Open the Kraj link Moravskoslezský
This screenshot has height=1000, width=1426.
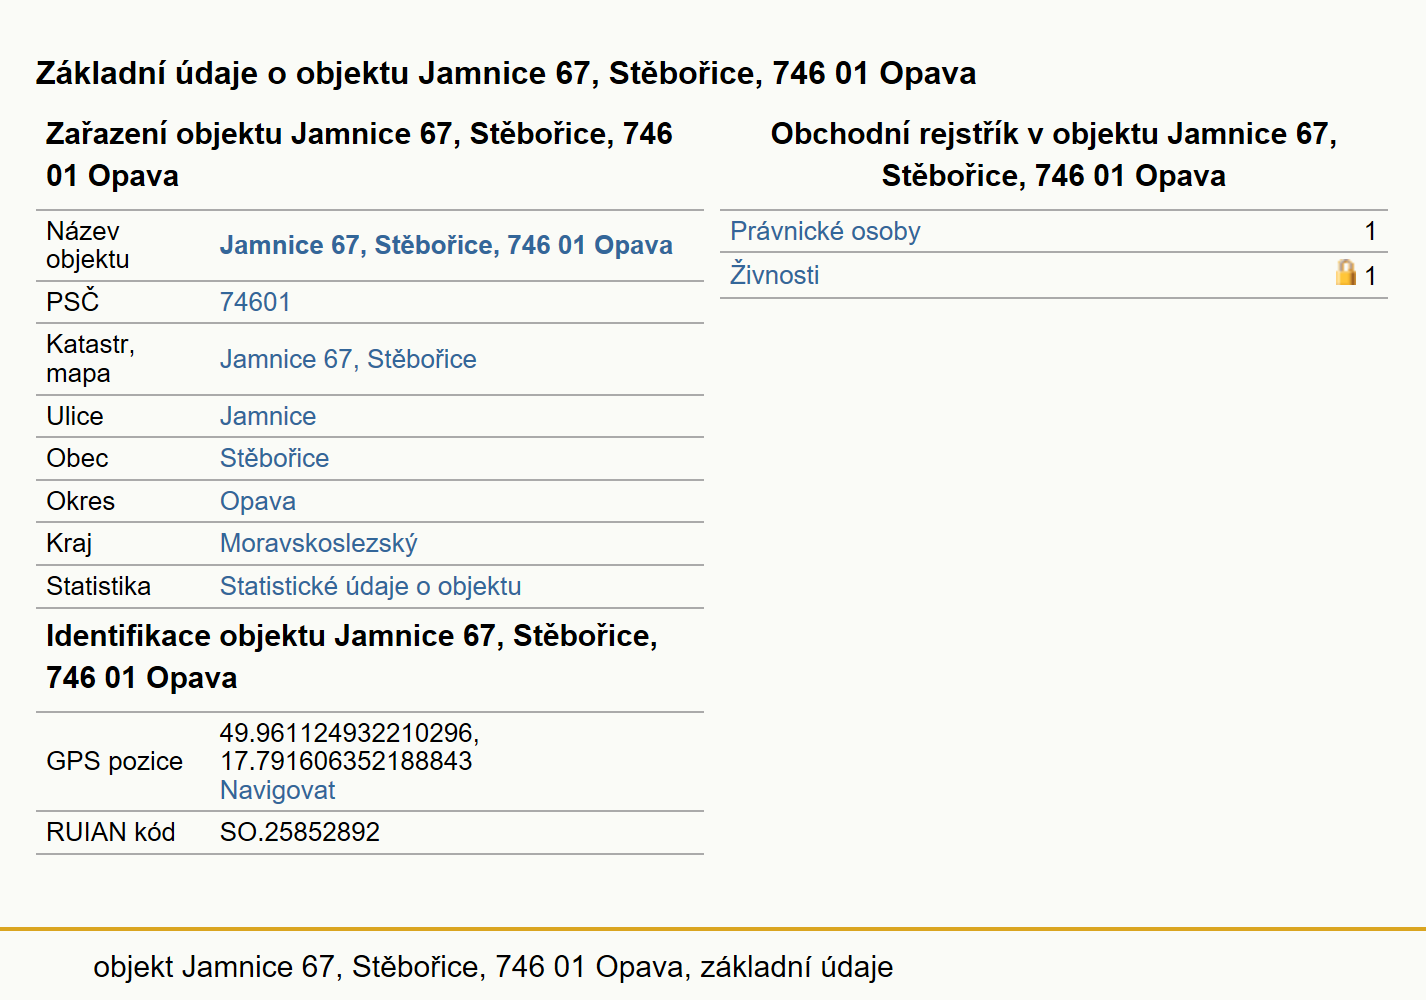tap(318, 543)
